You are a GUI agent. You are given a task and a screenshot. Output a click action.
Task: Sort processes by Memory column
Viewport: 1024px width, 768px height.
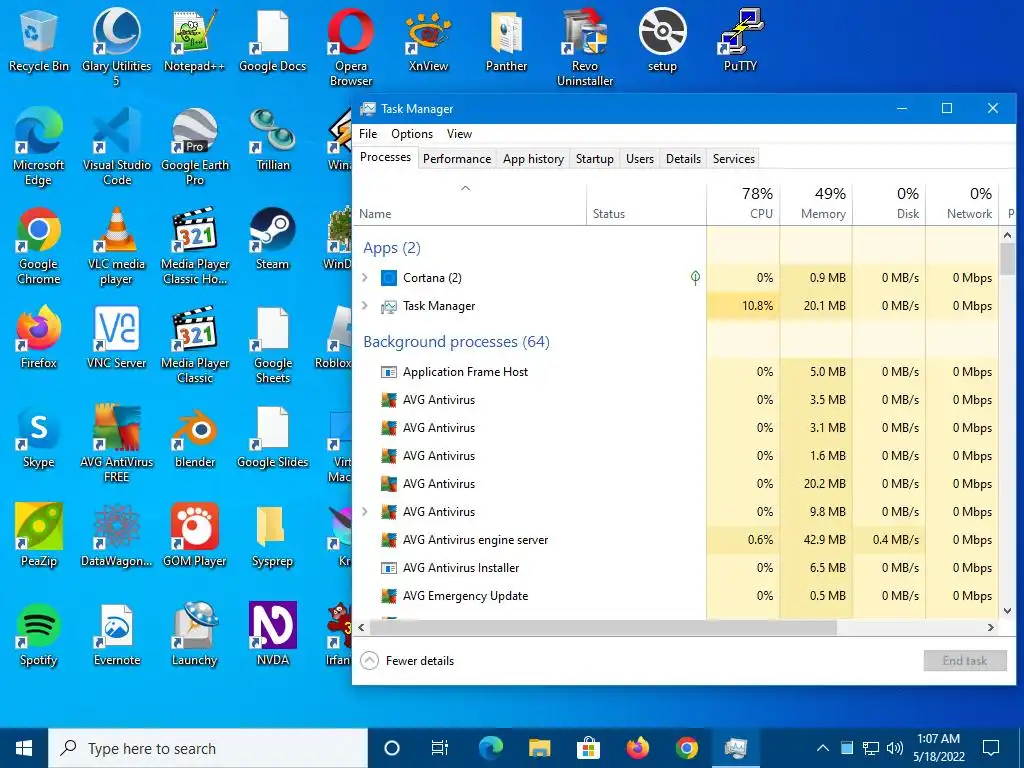pyautogui.click(x=816, y=203)
